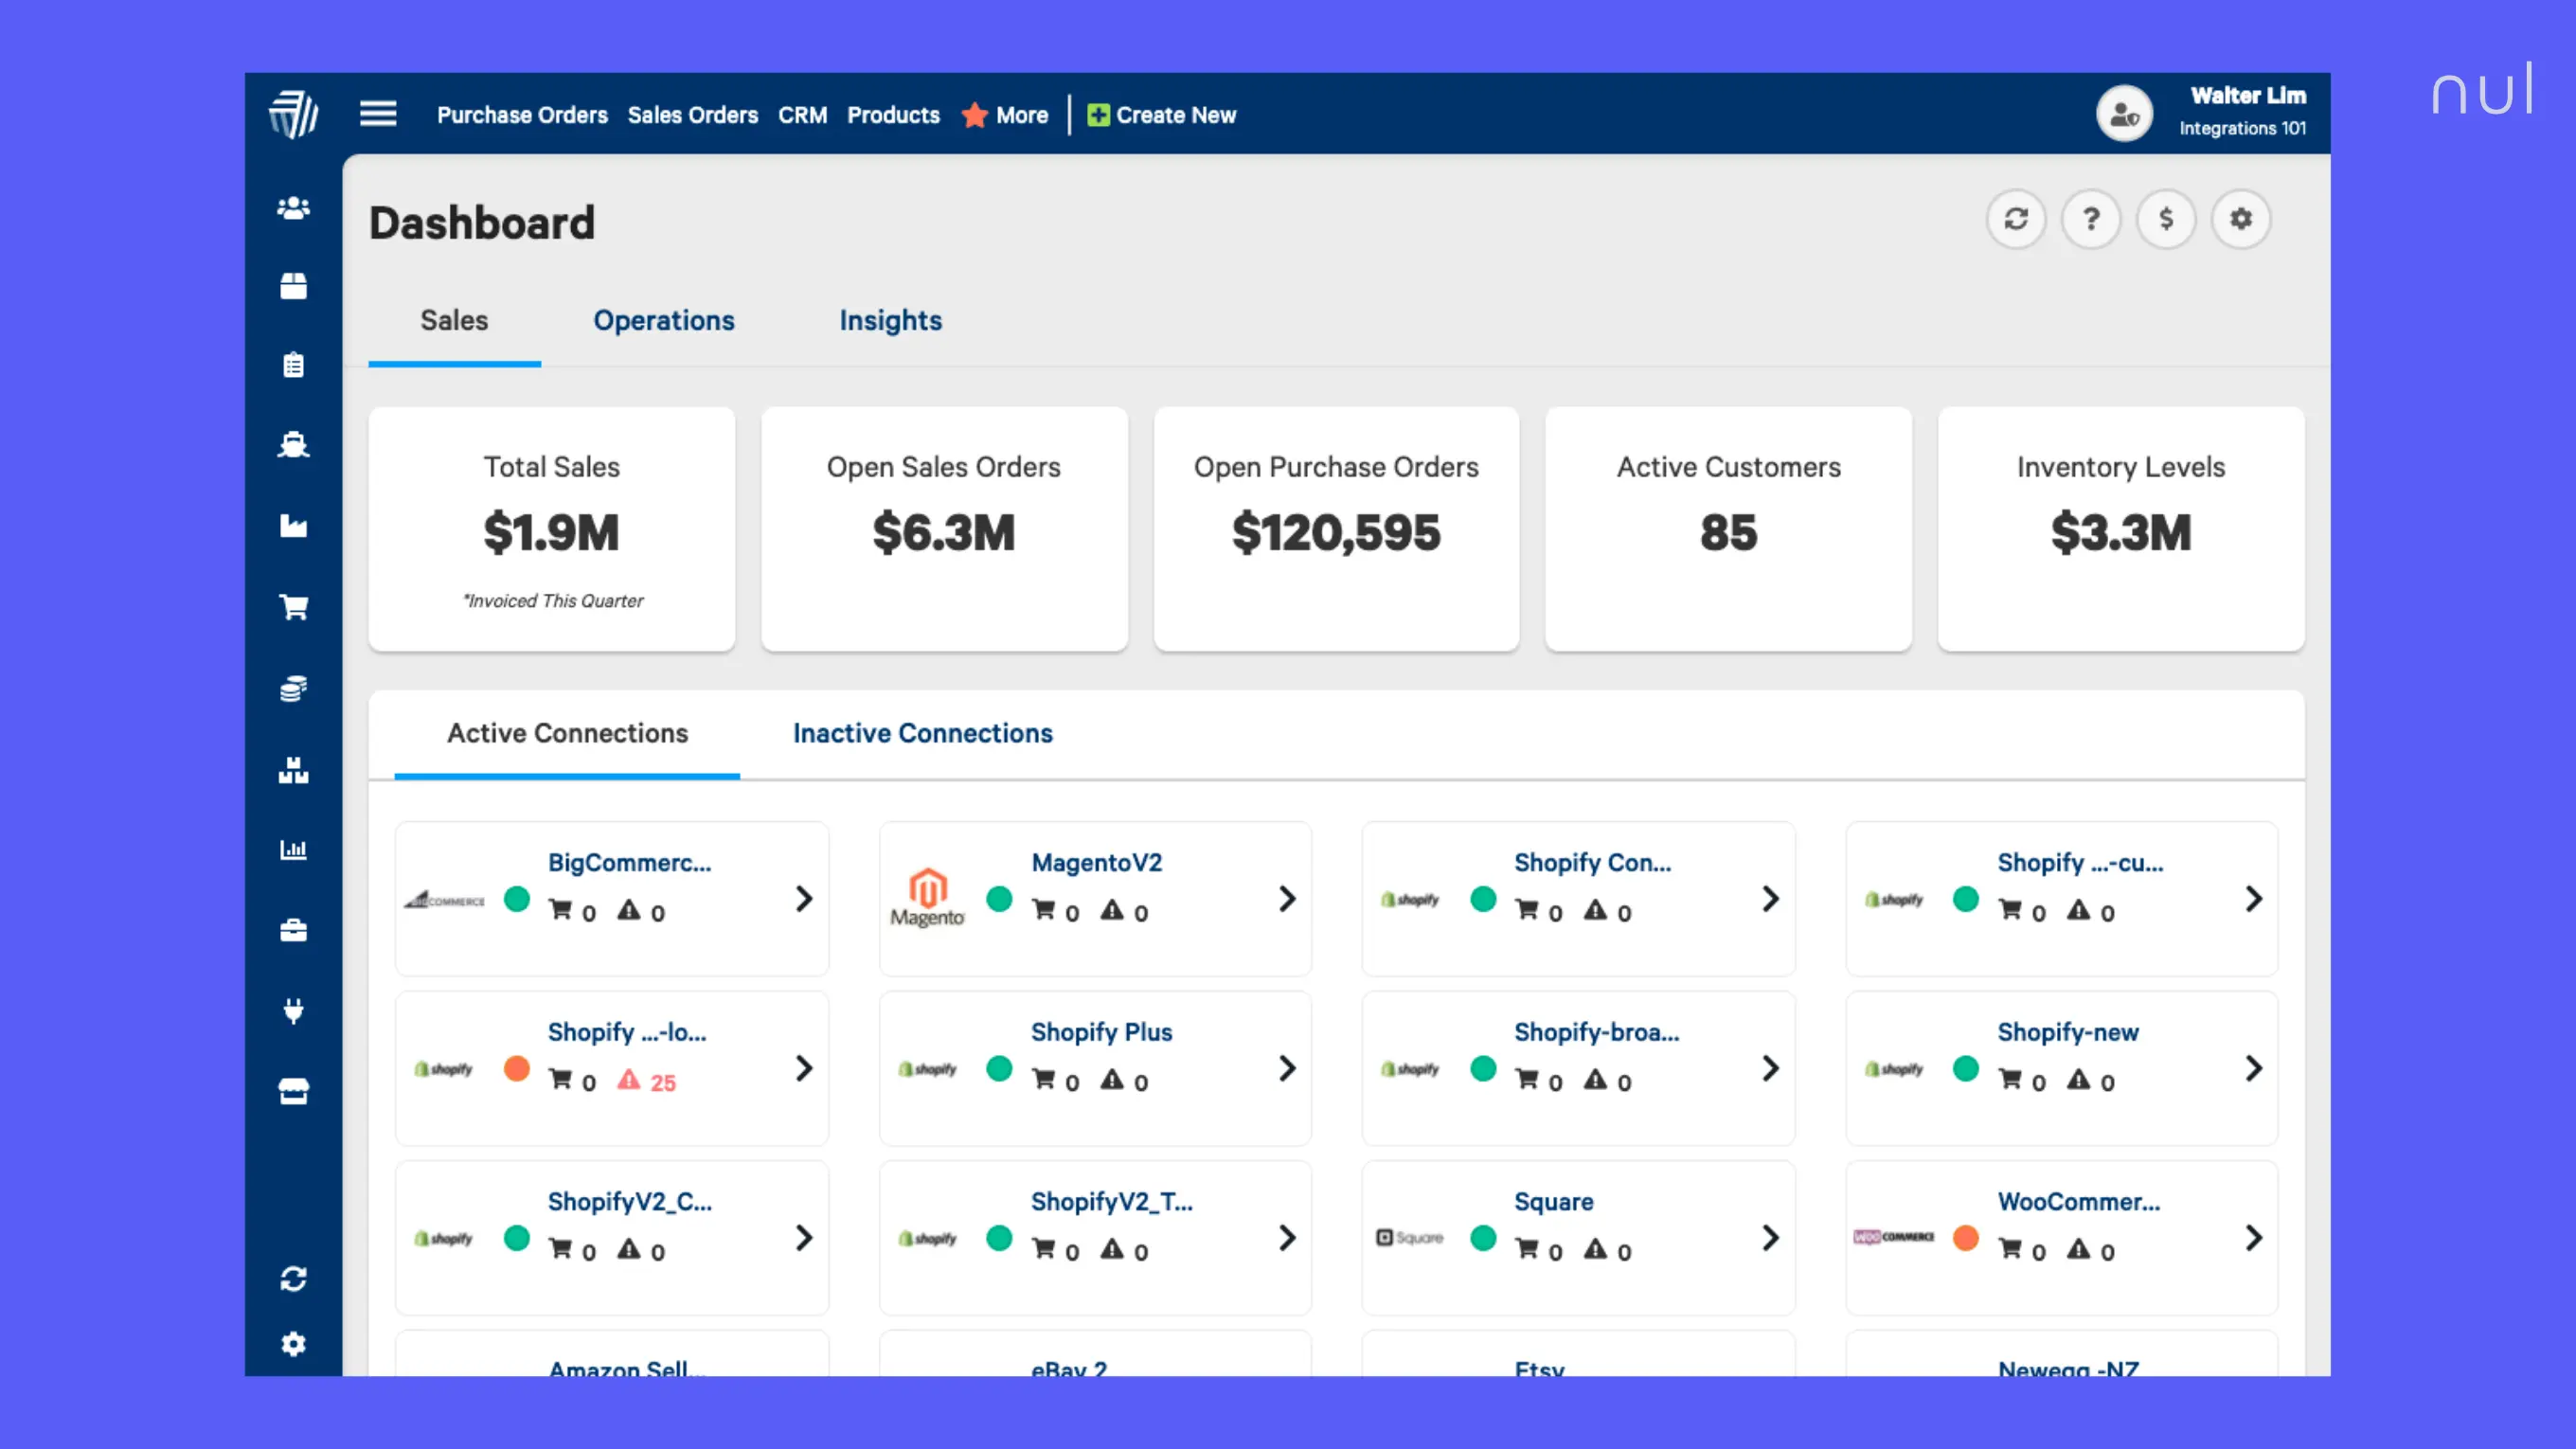
Task: Open Dashboard settings gear icon
Action: coord(2242,219)
